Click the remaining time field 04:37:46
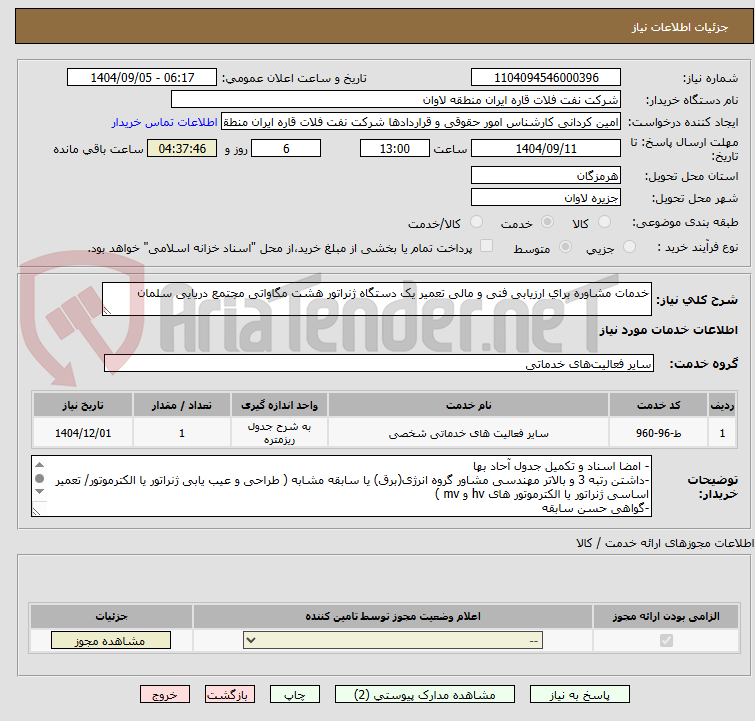 click(x=182, y=148)
